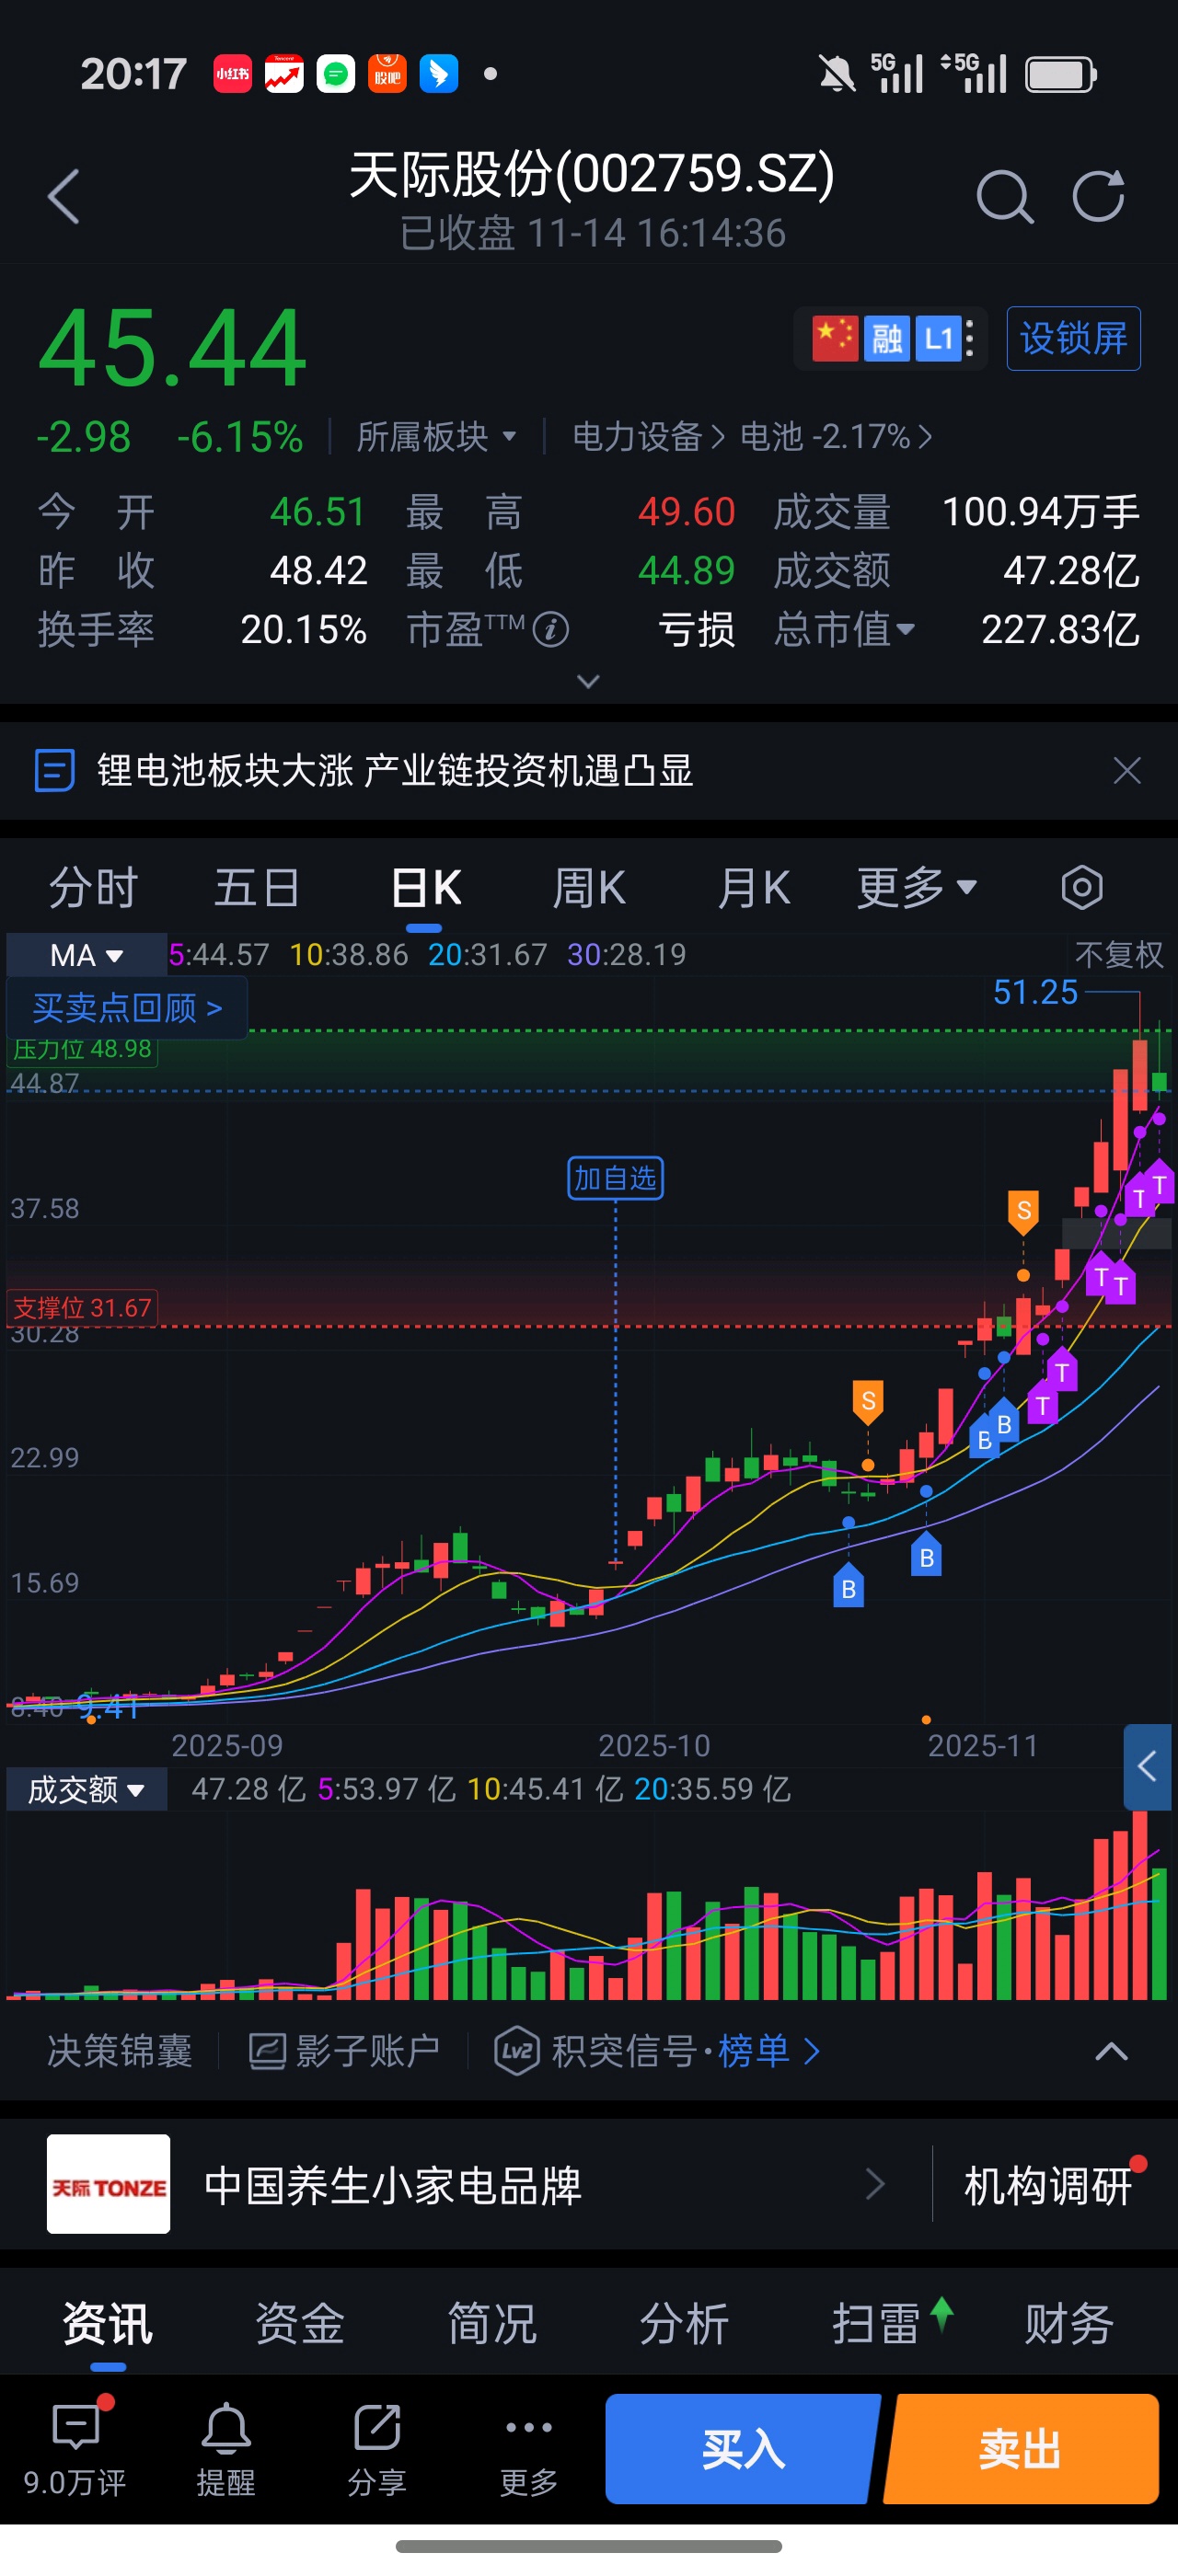Tap the 51.25 high price label
This screenshot has width=1178, height=2576.
1035,992
